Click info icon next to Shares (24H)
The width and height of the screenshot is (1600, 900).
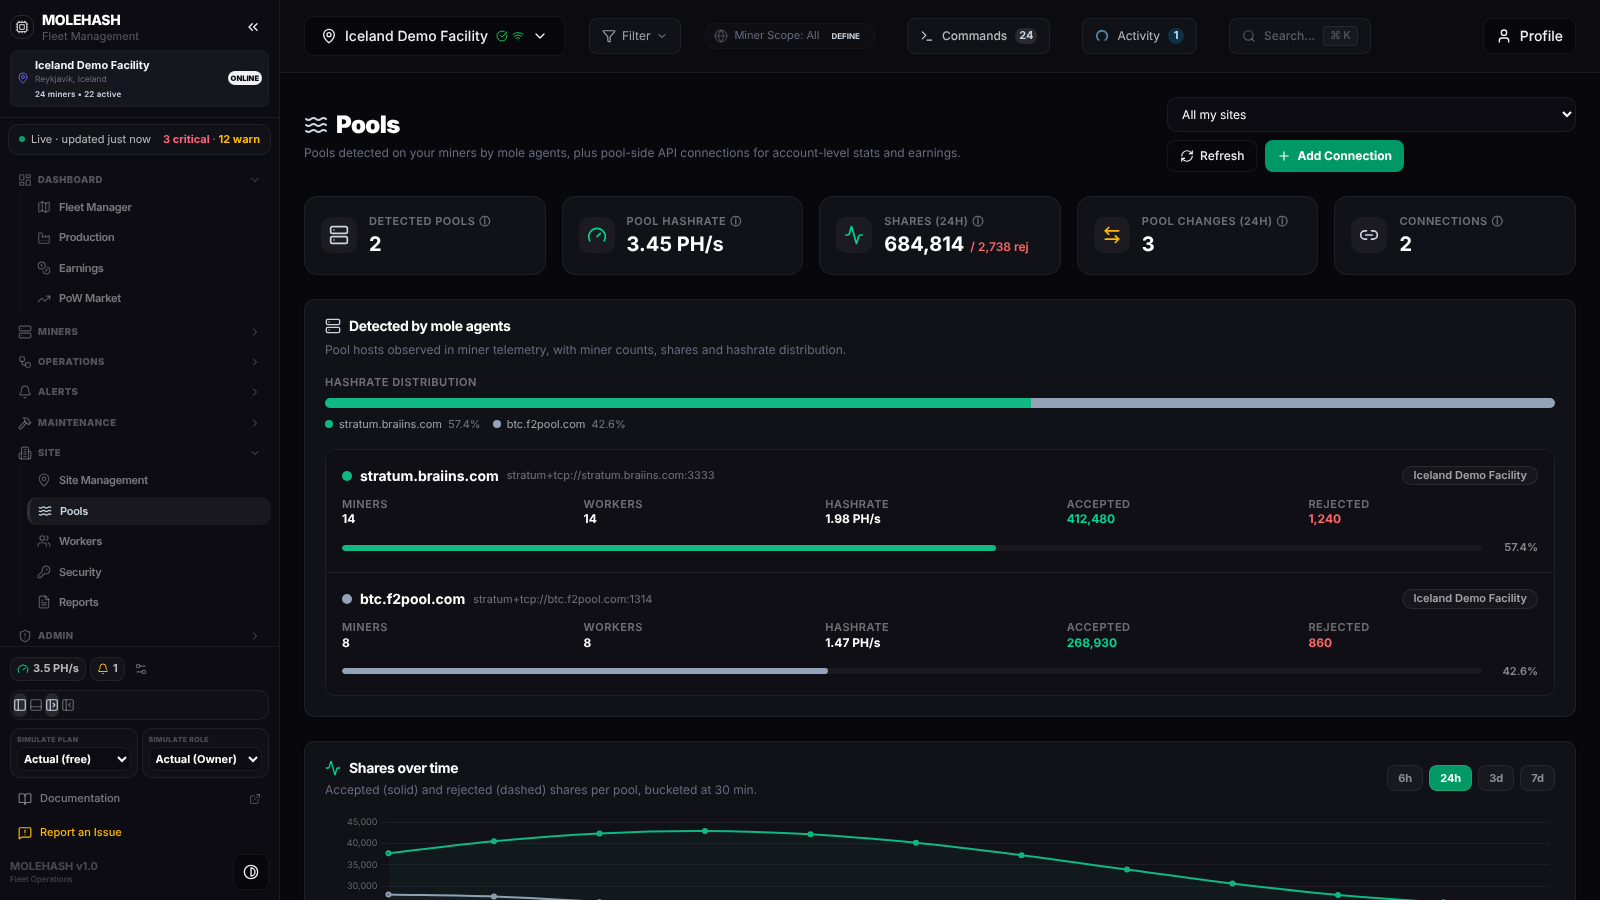point(978,221)
